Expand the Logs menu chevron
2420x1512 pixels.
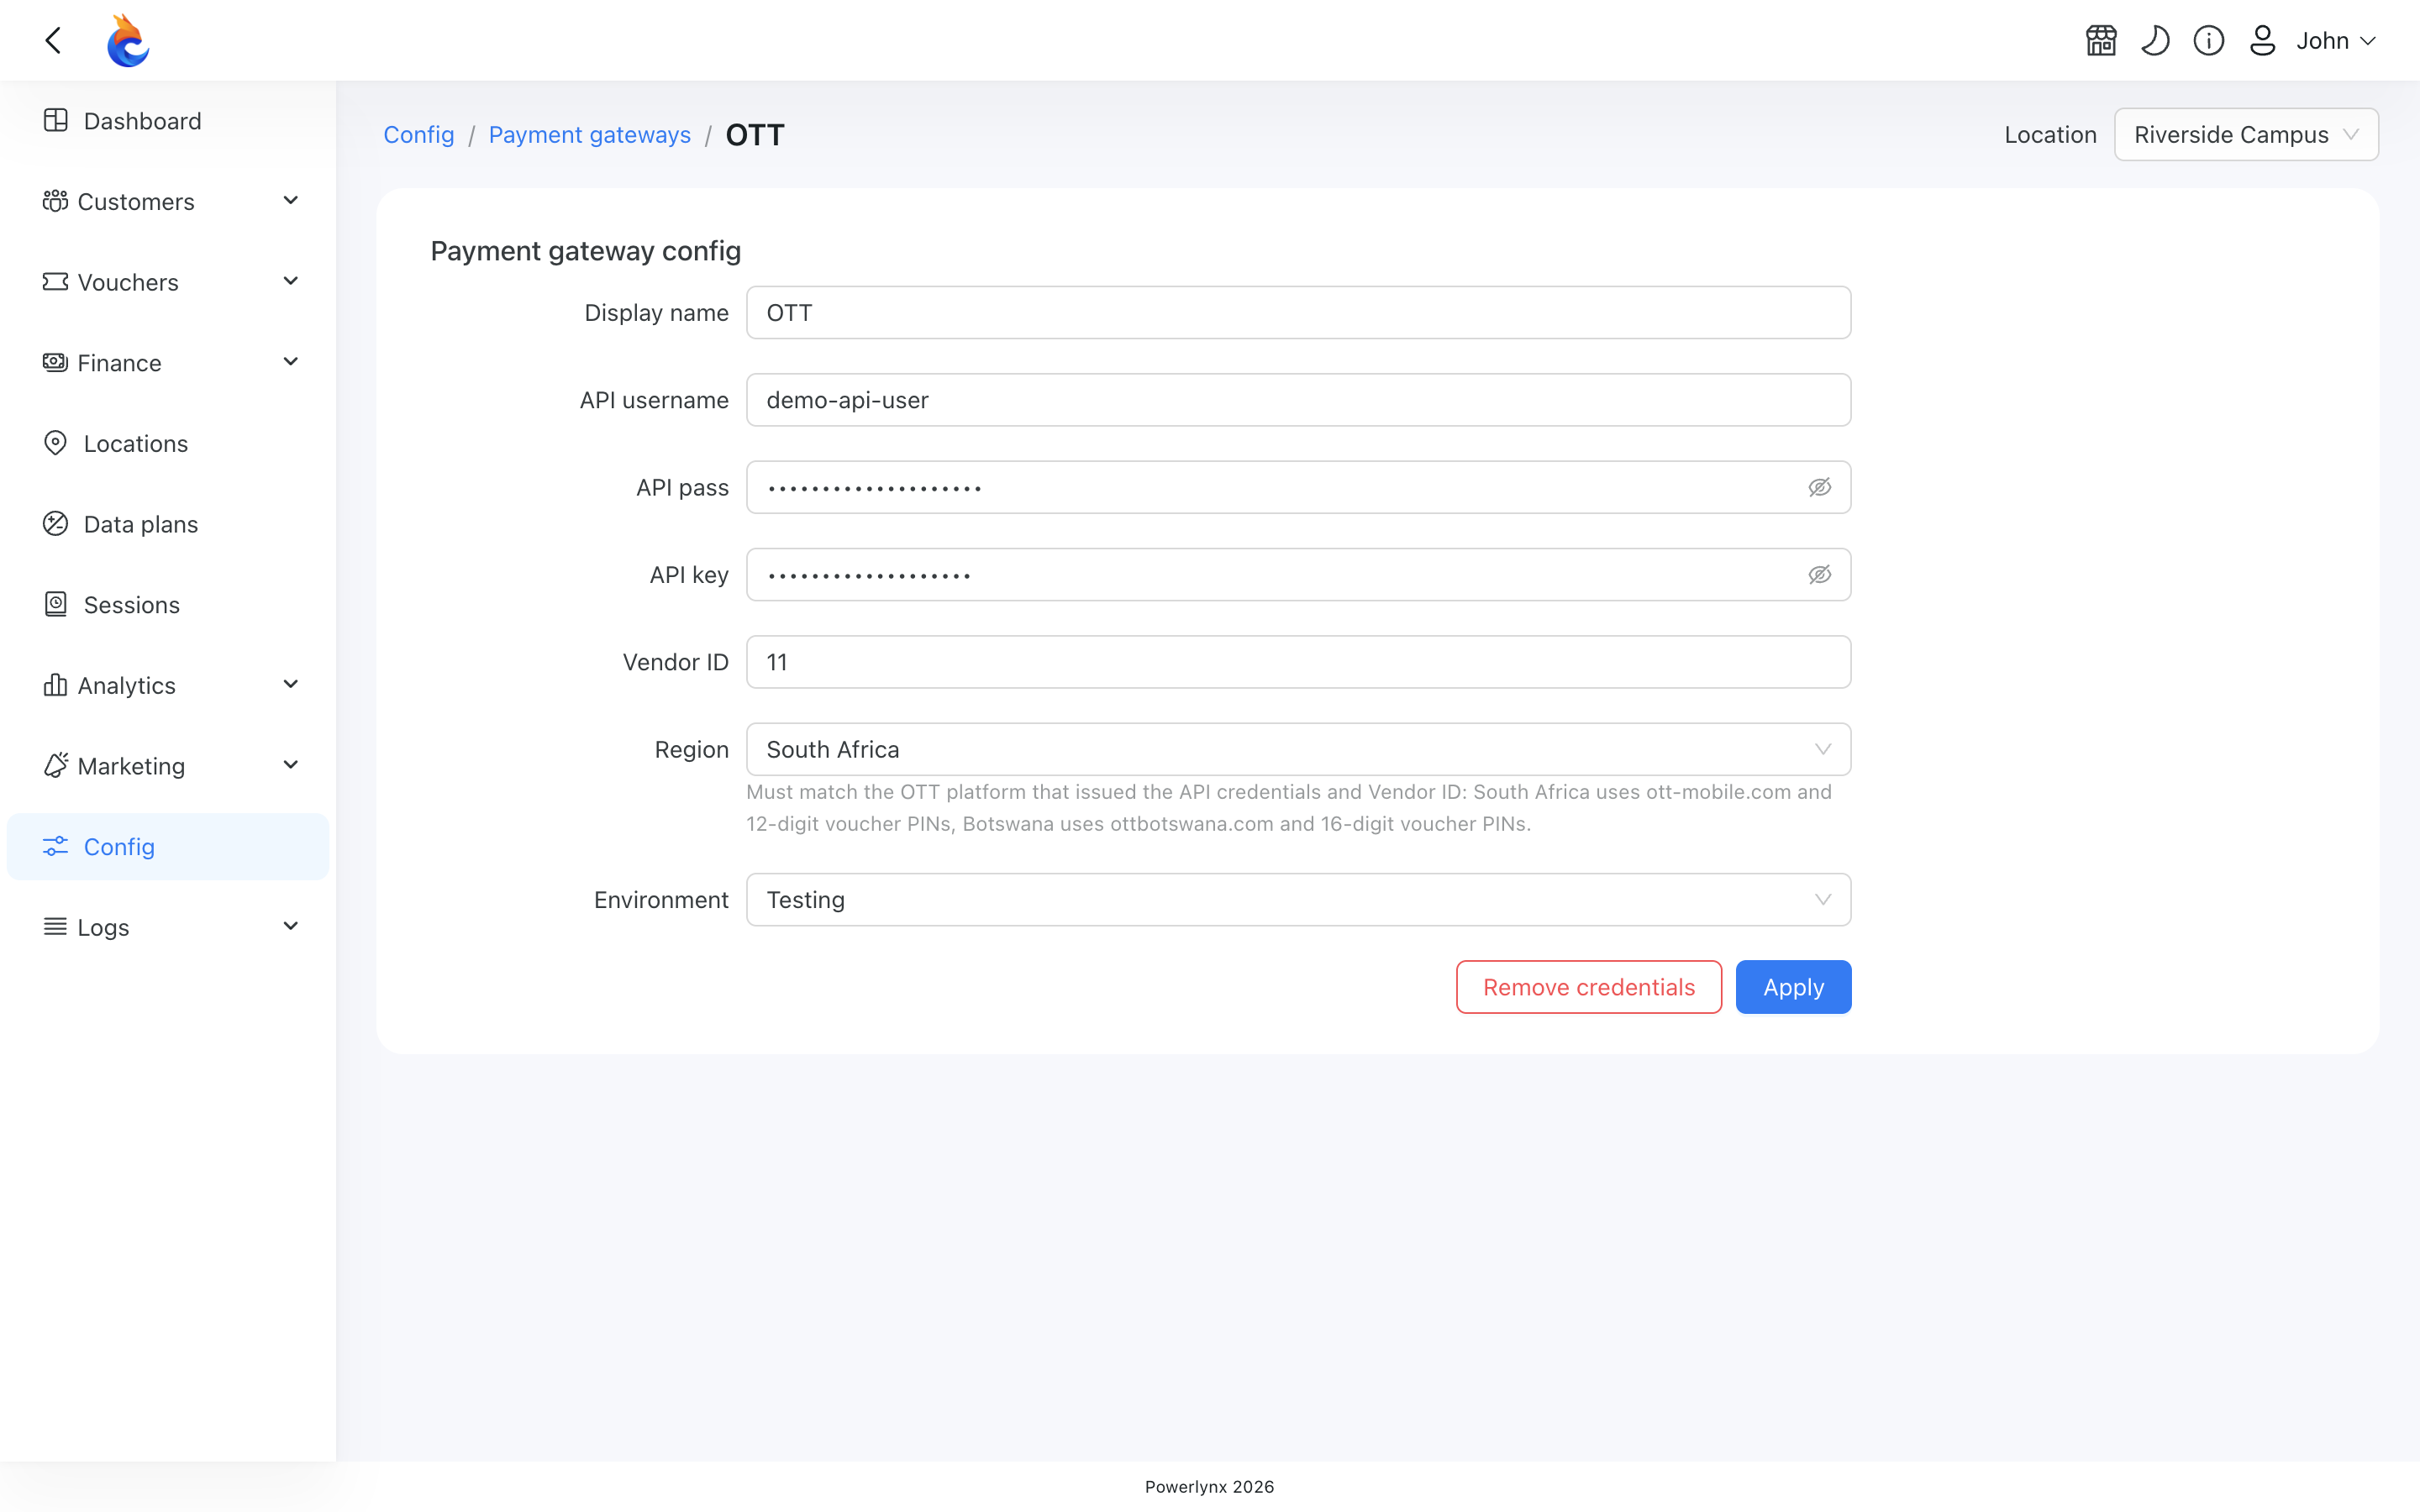291,927
